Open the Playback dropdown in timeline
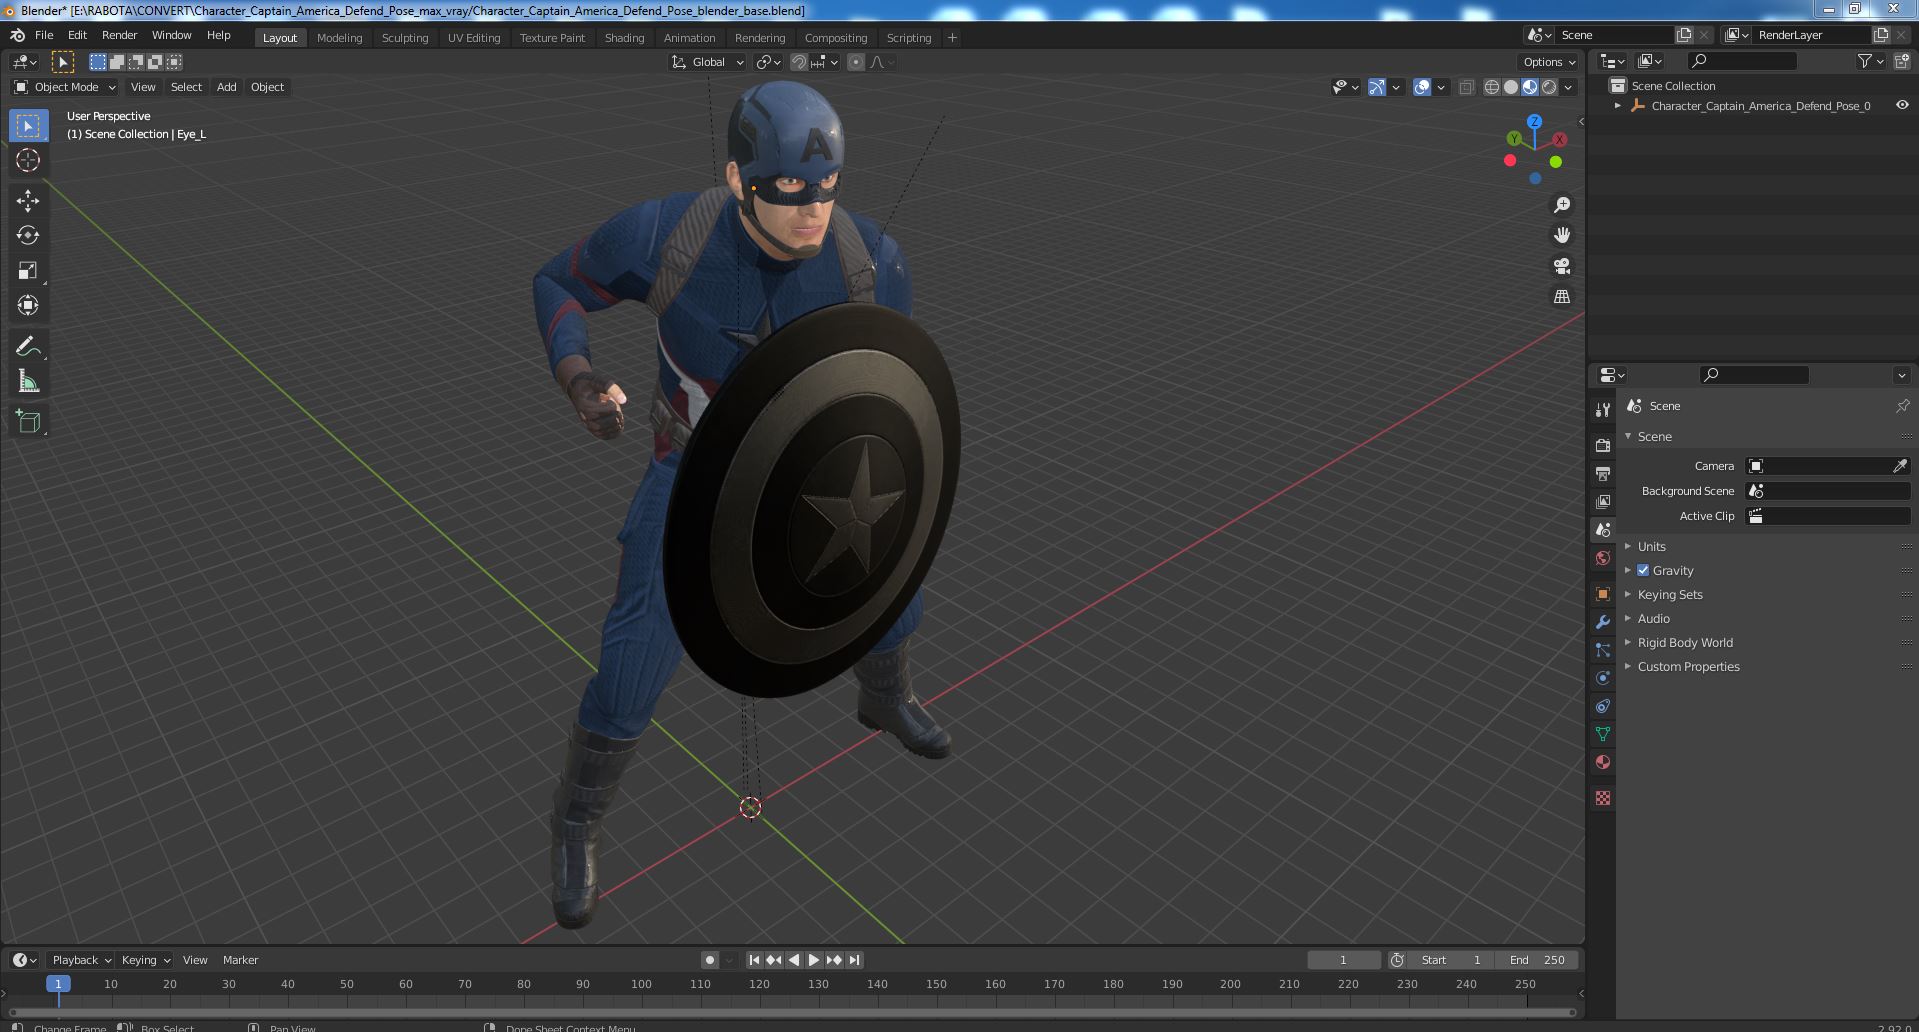This screenshot has height=1032, width=1919. tap(81, 960)
